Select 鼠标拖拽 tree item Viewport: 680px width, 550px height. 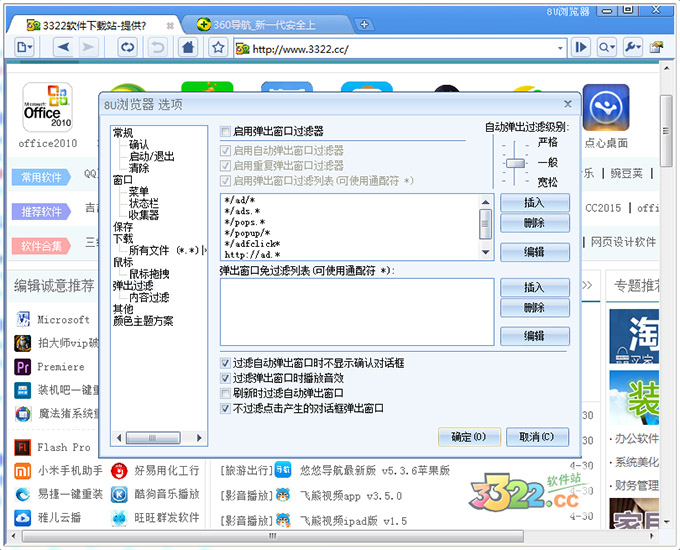click(149, 274)
